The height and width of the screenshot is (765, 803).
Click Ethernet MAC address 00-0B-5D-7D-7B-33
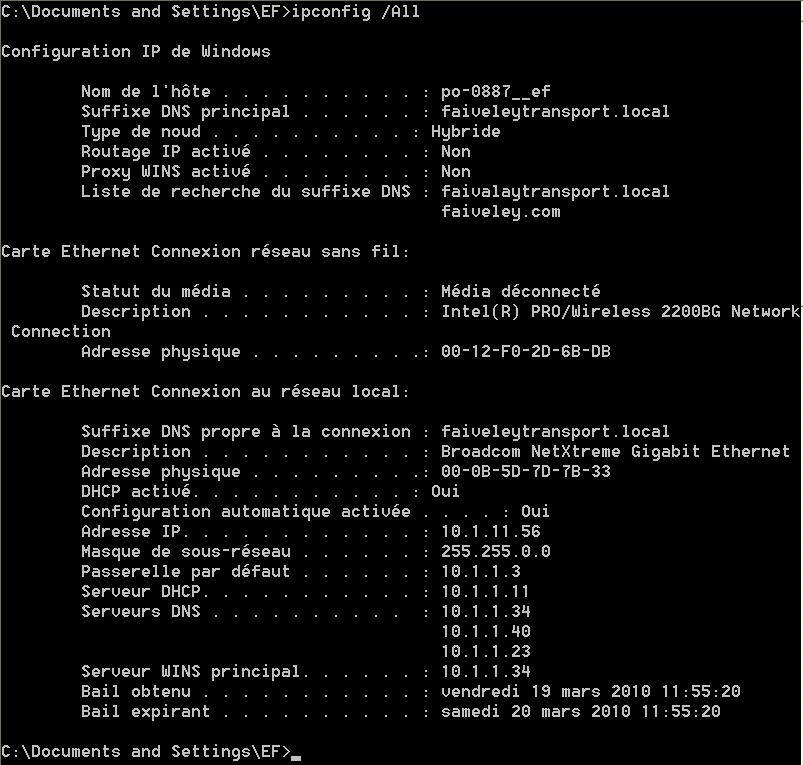tap(526, 472)
